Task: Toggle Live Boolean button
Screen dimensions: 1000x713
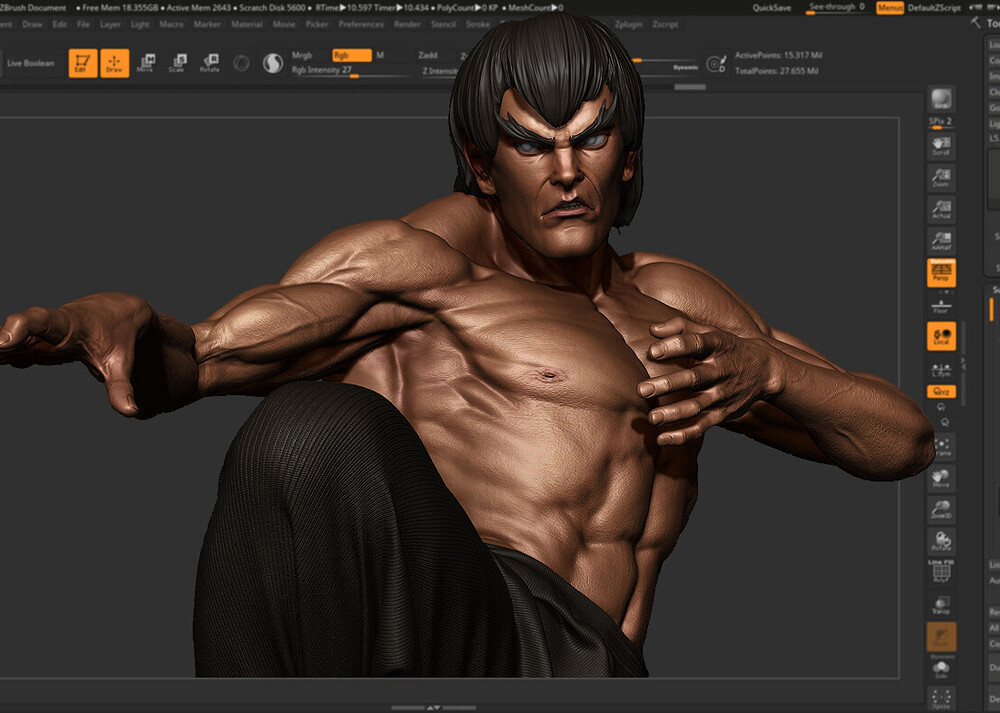Action: 31,63
